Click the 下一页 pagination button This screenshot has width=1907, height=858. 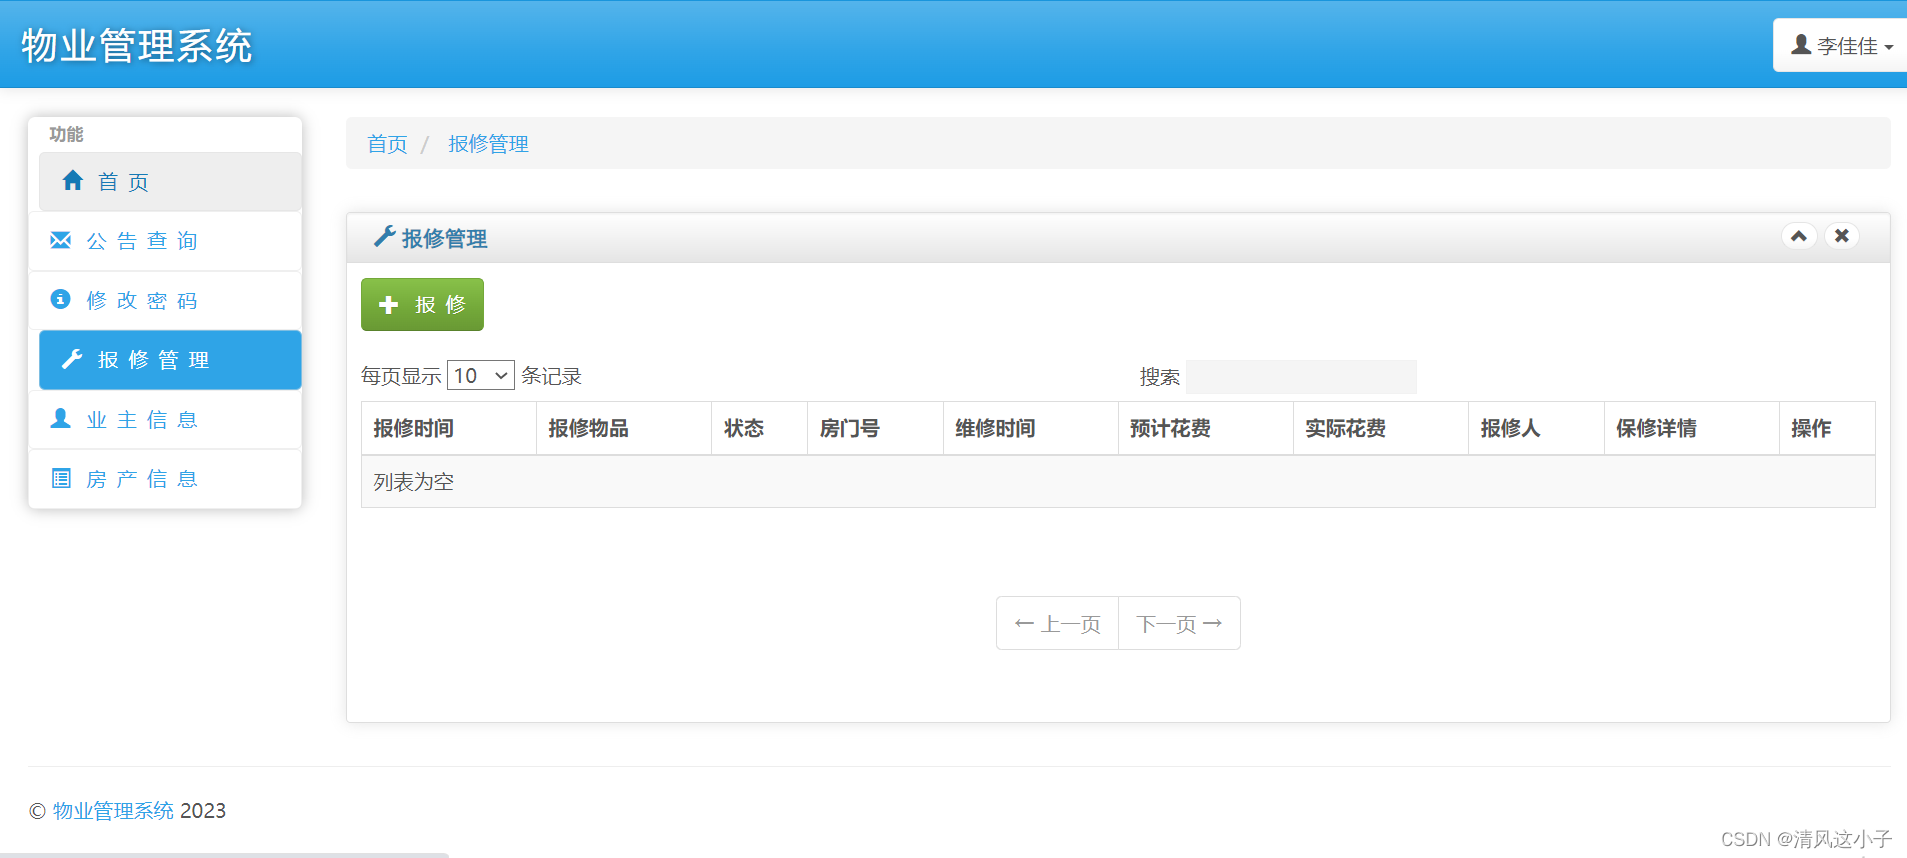1179,623
